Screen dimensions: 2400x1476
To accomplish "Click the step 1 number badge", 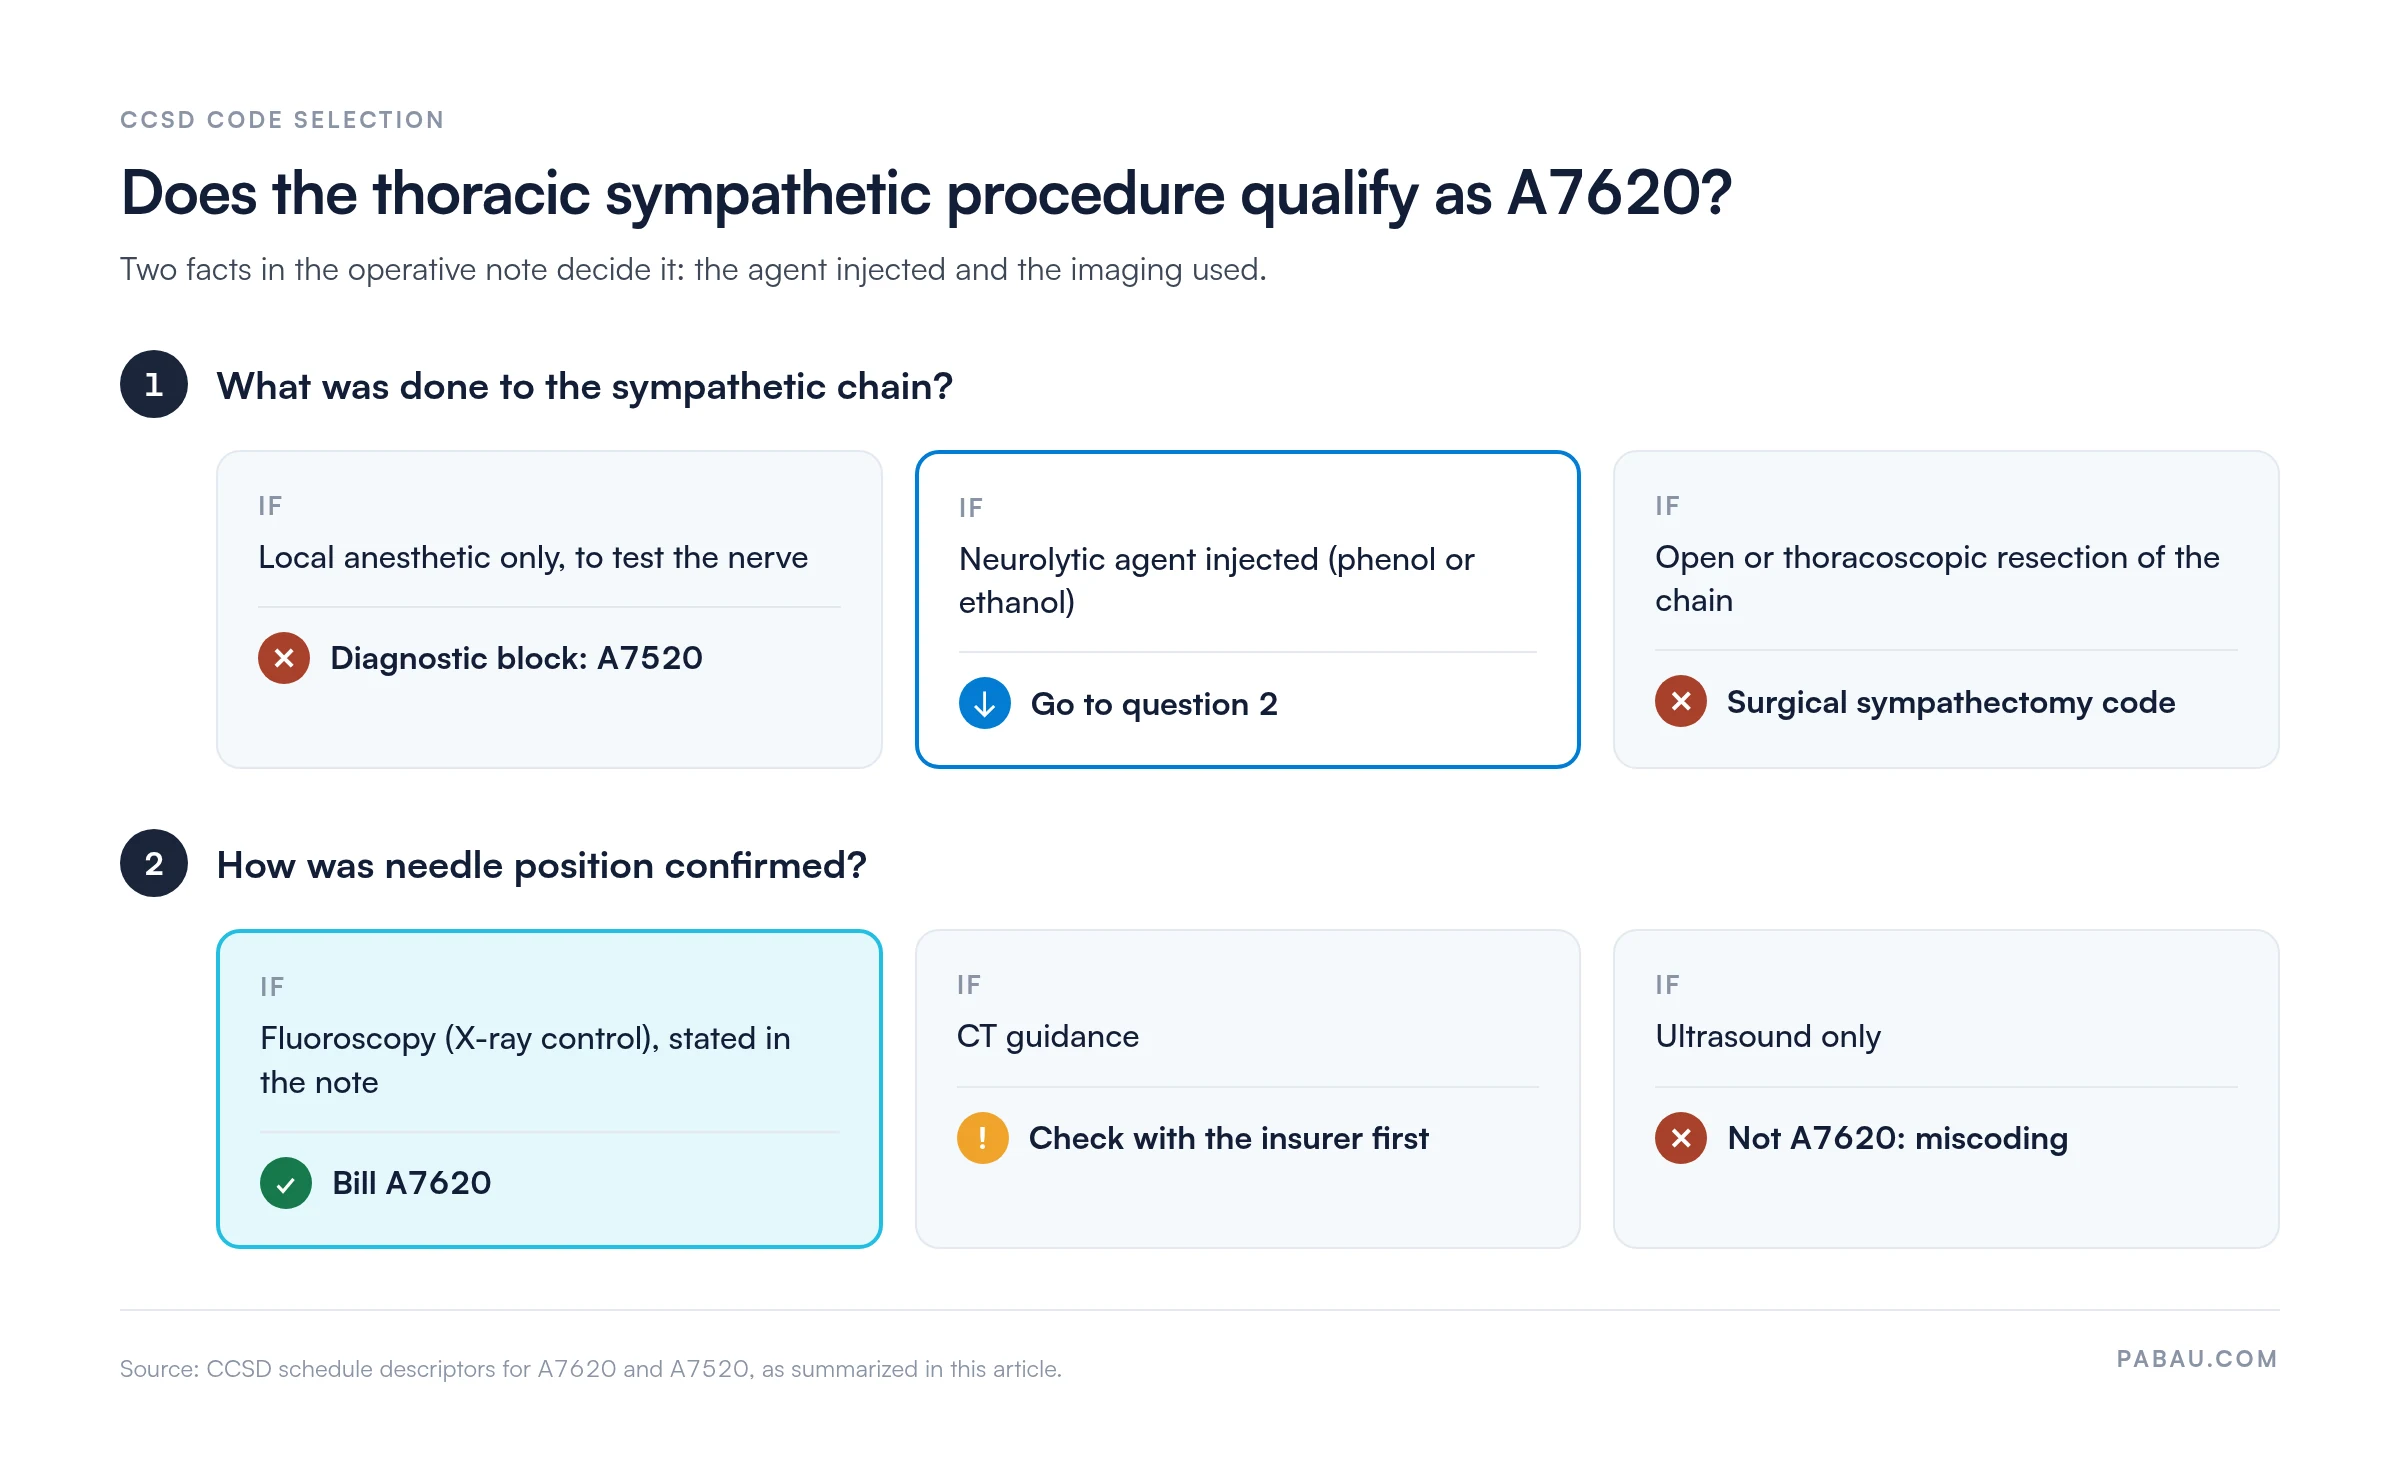I will (154, 385).
